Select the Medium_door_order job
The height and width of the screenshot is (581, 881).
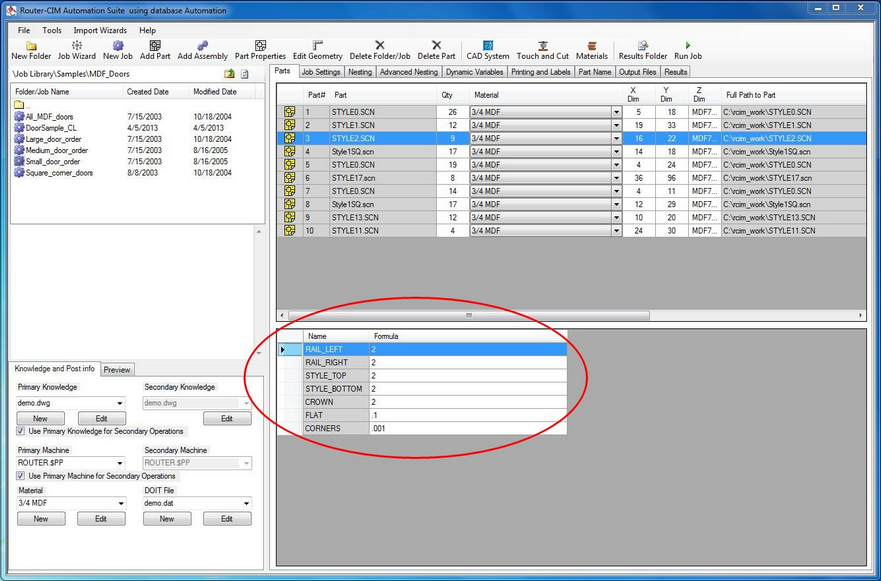click(57, 151)
